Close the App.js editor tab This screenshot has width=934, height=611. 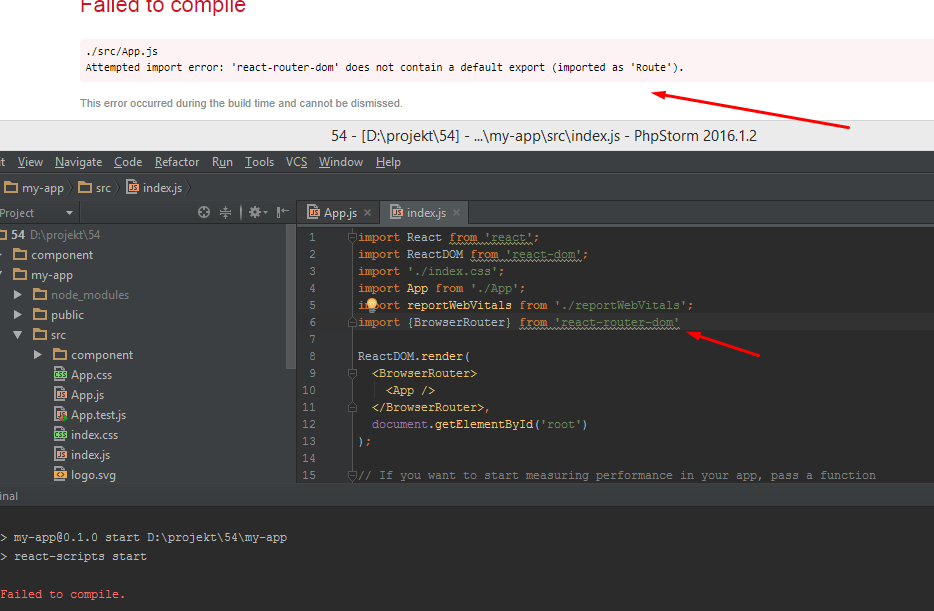coord(368,213)
